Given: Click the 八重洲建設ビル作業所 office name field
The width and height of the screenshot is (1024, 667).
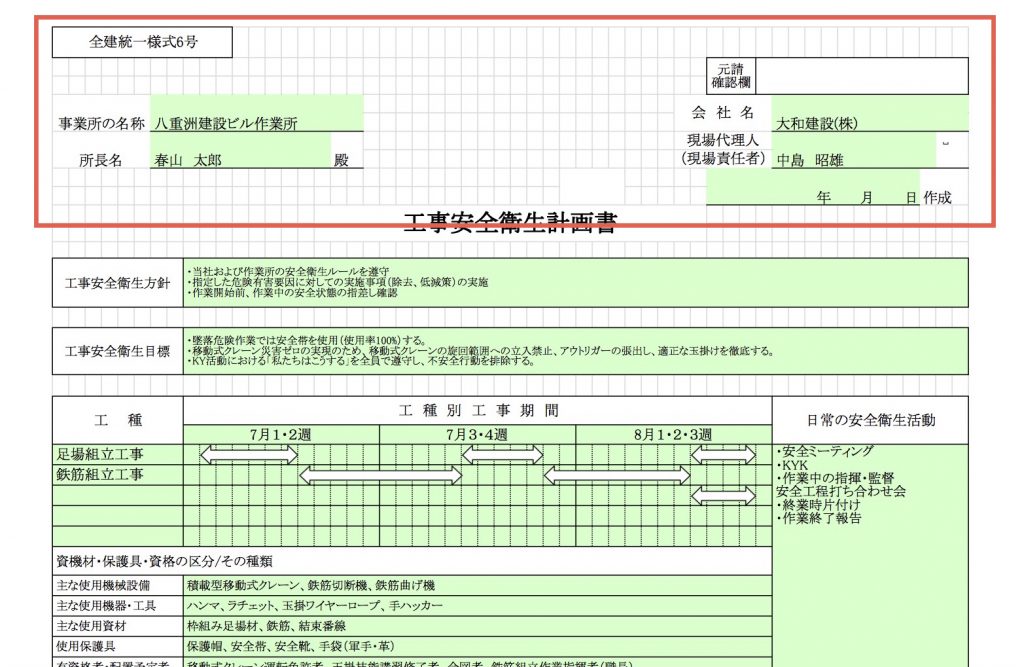Looking at the screenshot, I should point(257,114).
